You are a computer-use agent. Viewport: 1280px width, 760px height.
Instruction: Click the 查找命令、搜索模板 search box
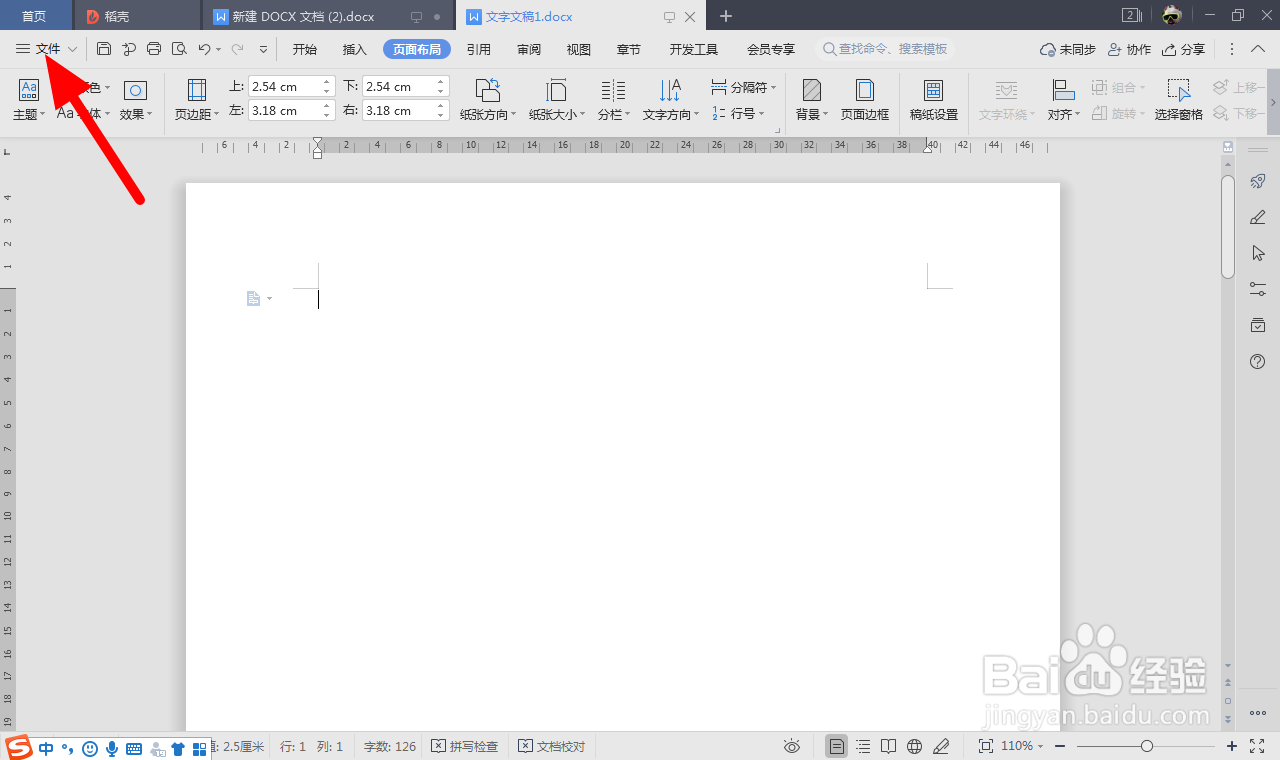click(x=885, y=49)
